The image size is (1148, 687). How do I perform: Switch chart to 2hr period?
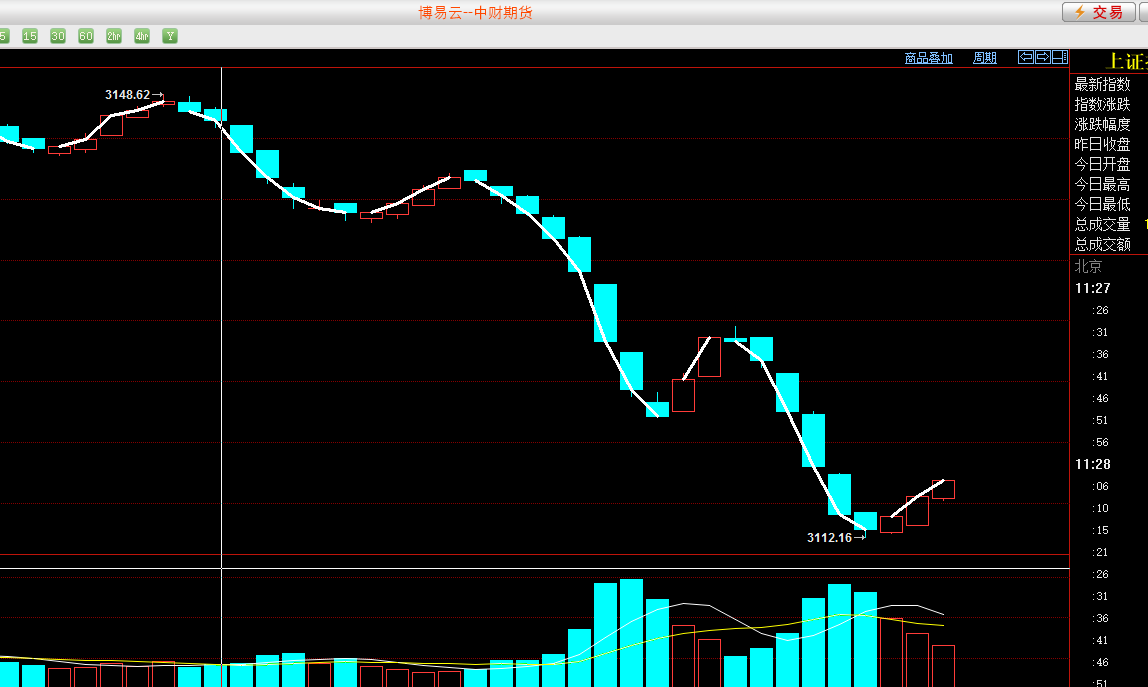coord(114,36)
